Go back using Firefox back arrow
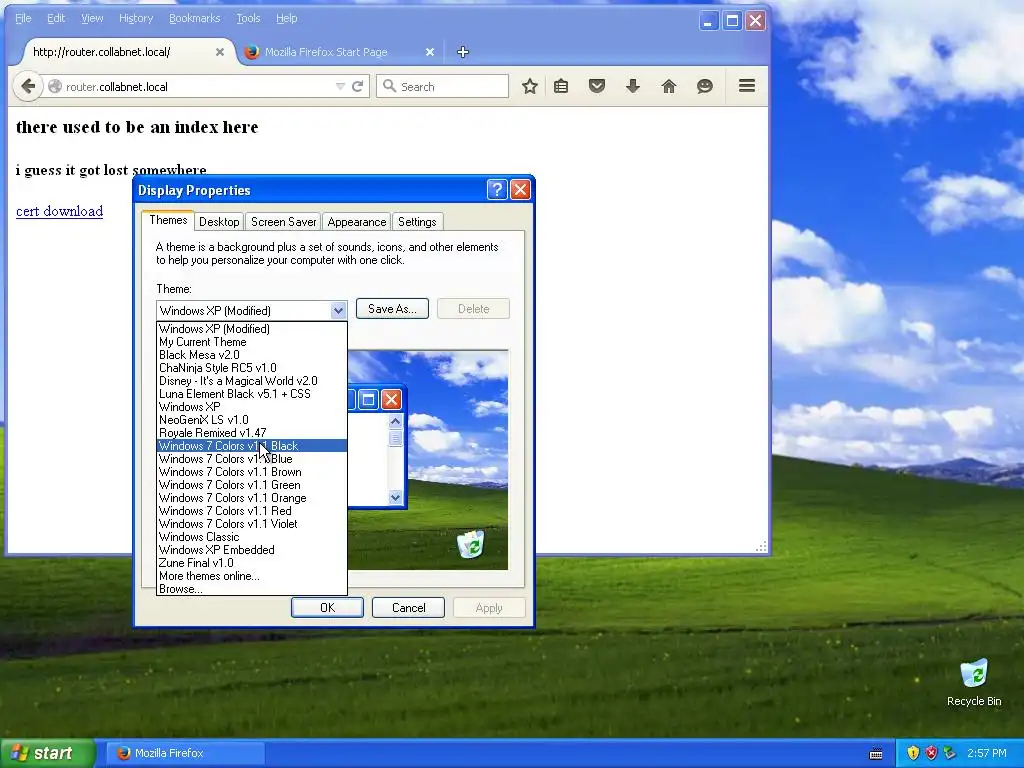 [x=27, y=86]
